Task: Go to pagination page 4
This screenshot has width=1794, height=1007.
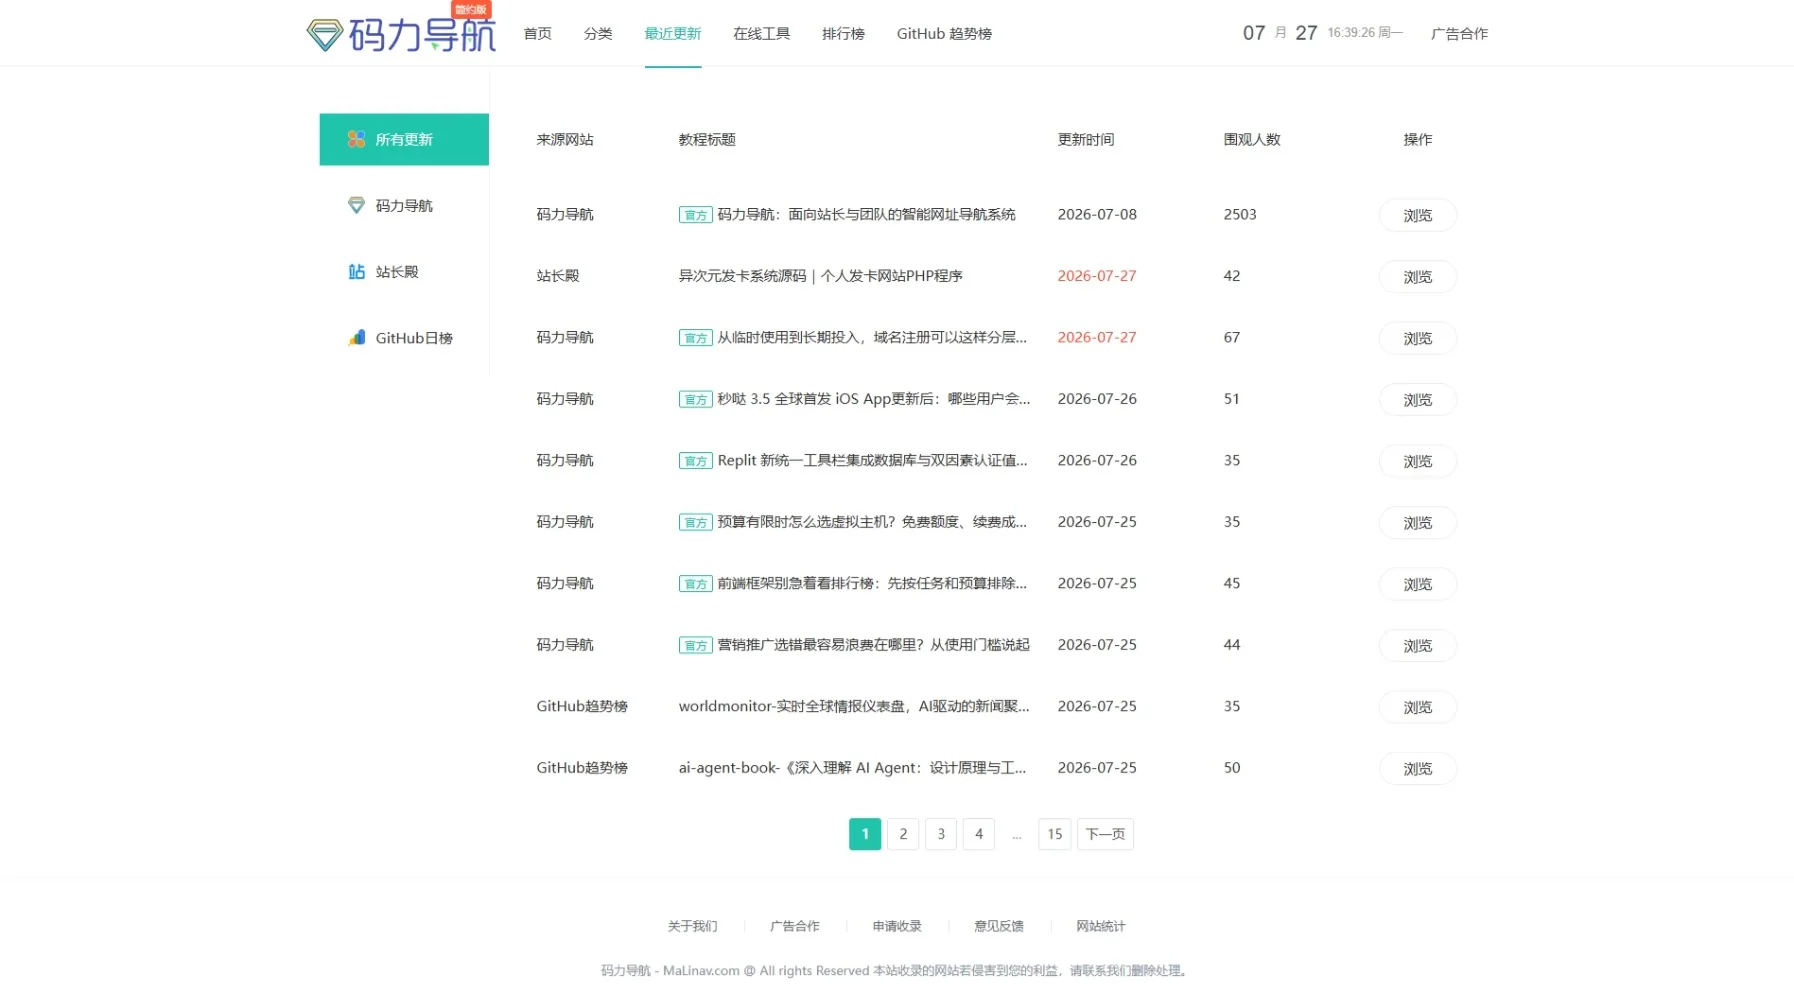Action: (x=979, y=834)
